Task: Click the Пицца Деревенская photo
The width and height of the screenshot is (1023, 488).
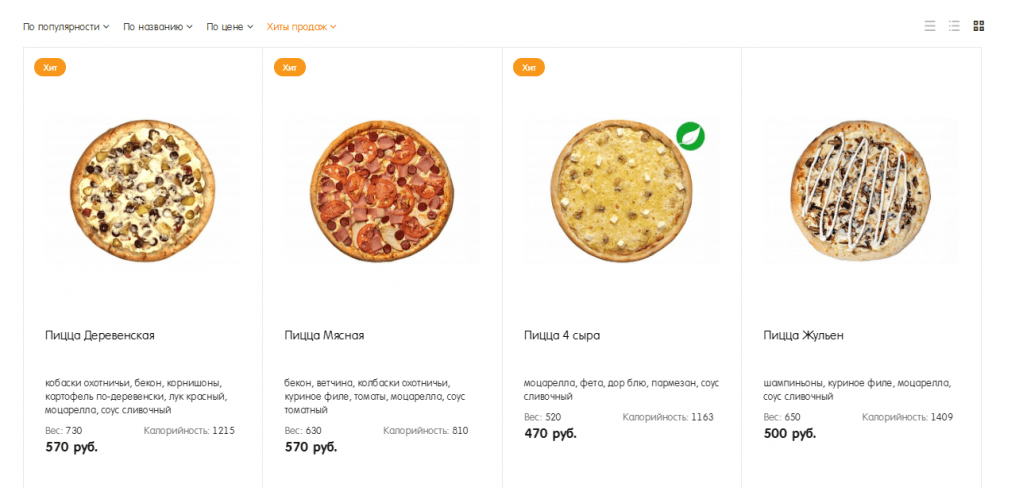Action: 142,190
